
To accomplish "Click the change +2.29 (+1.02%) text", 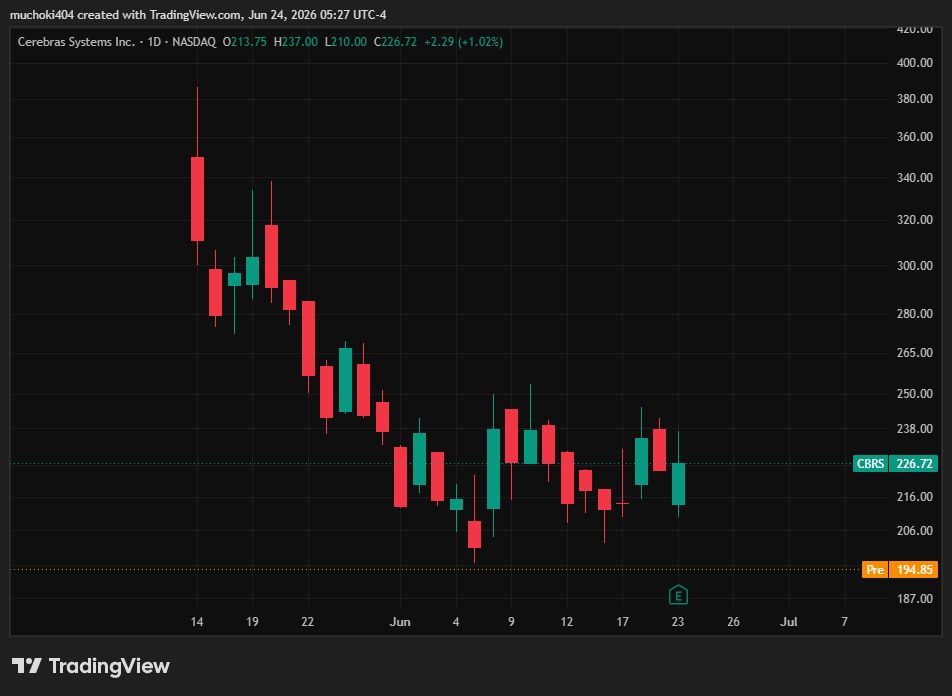I will 463,42.
